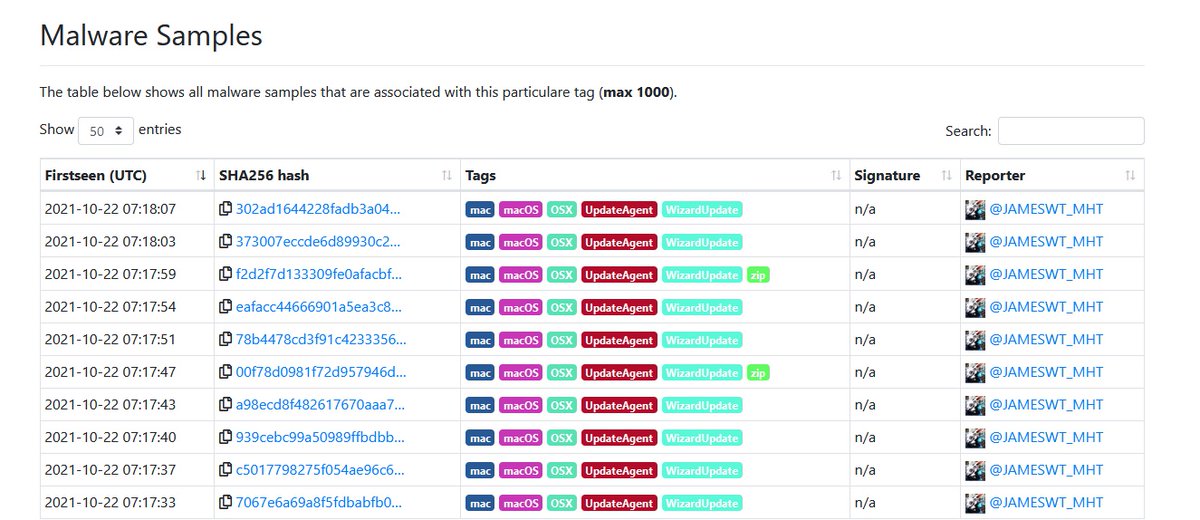
Task: Click OSX tag in eafacc44666901 row
Action: (x=562, y=308)
